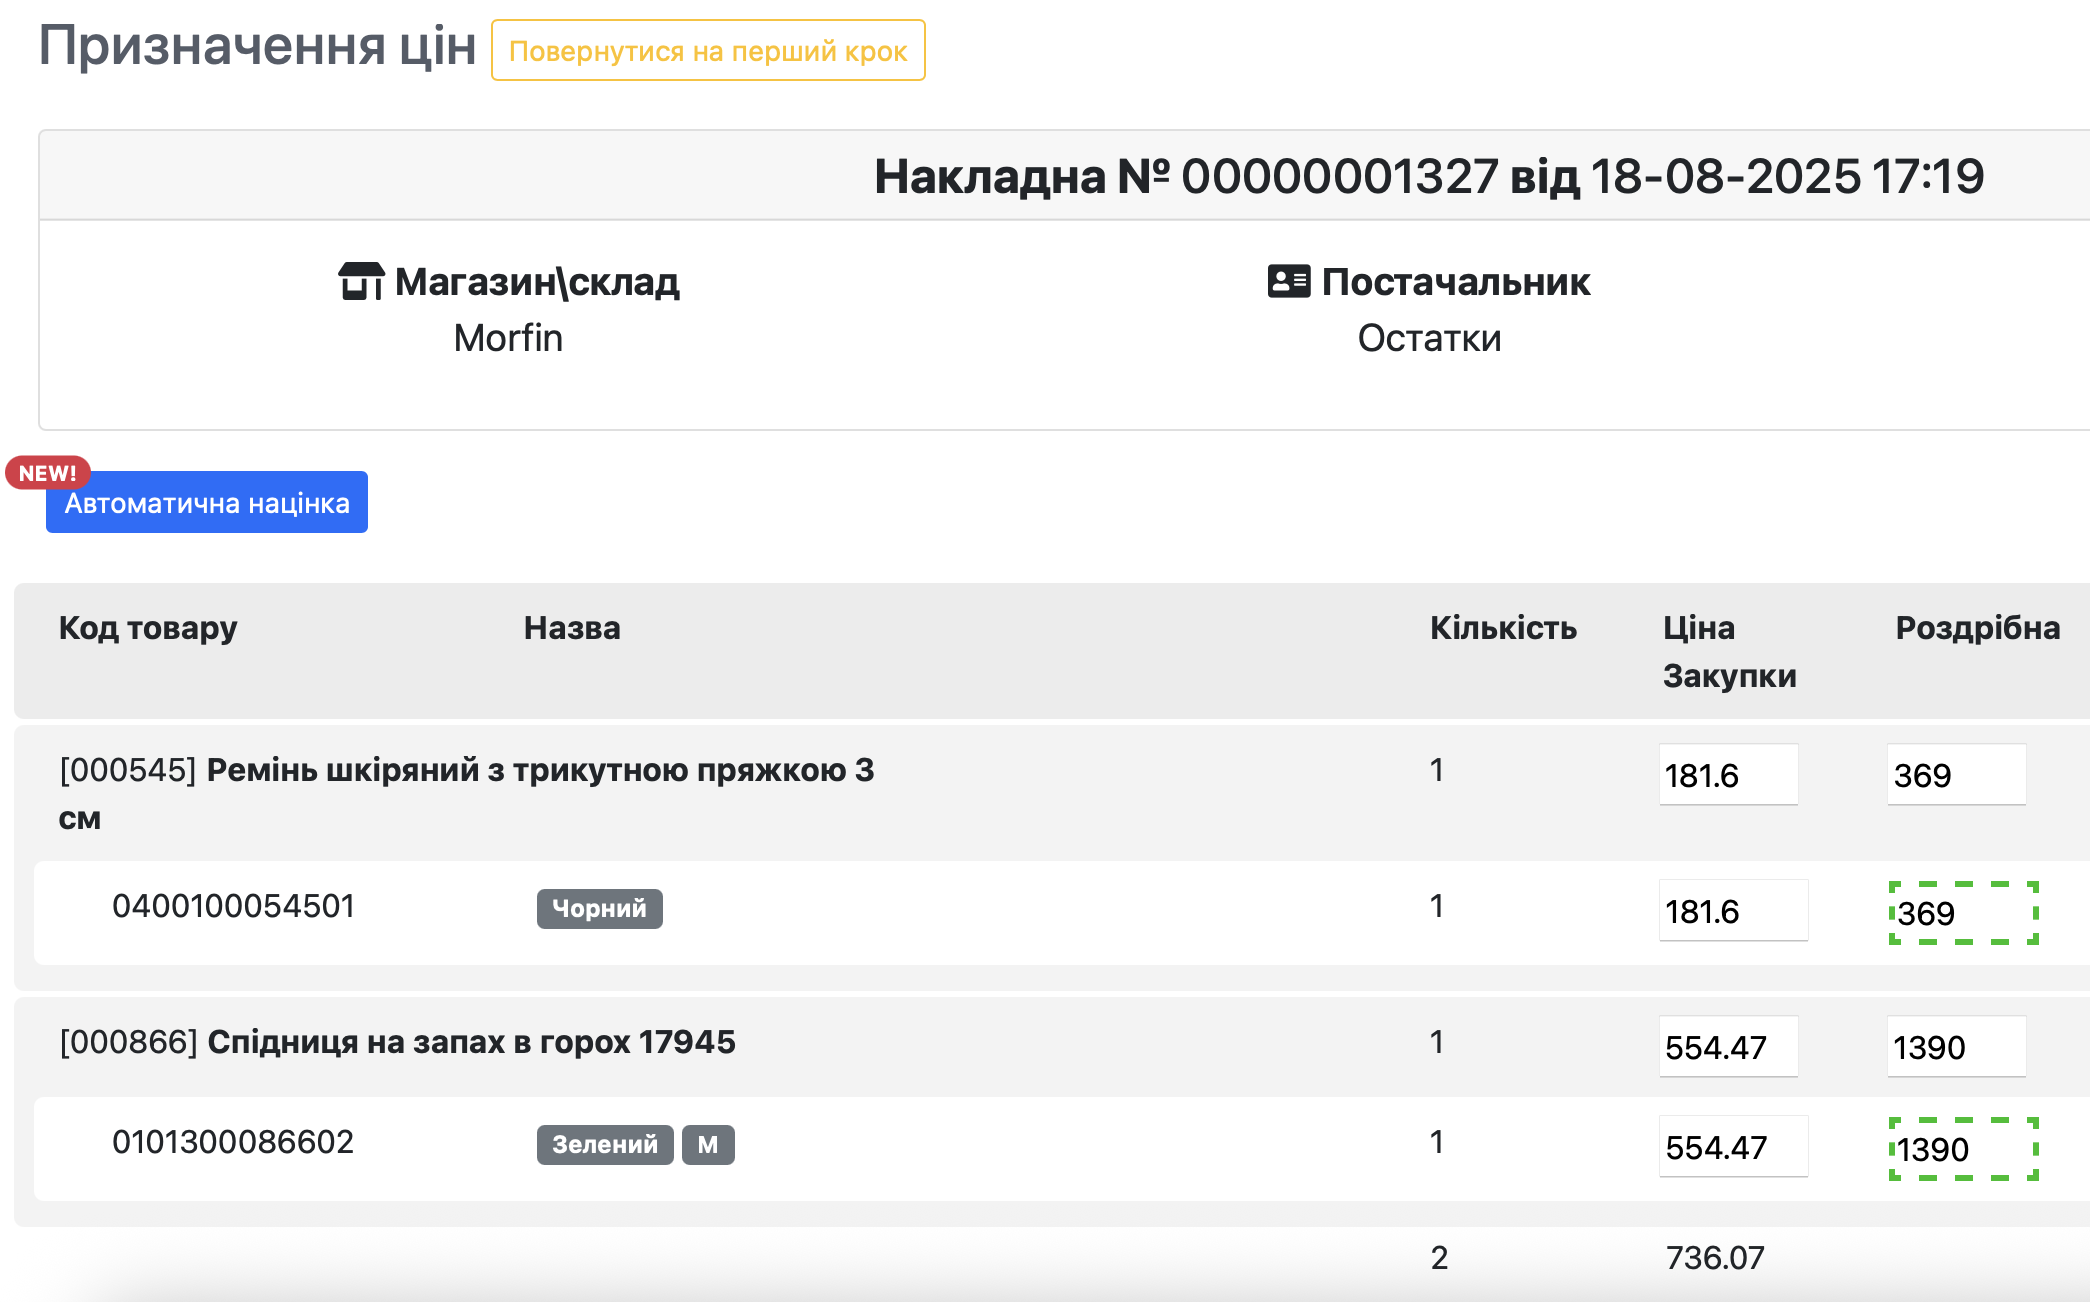Edit purchase price for barcode 0101300086602

pyautogui.click(x=1733, y=1147)
